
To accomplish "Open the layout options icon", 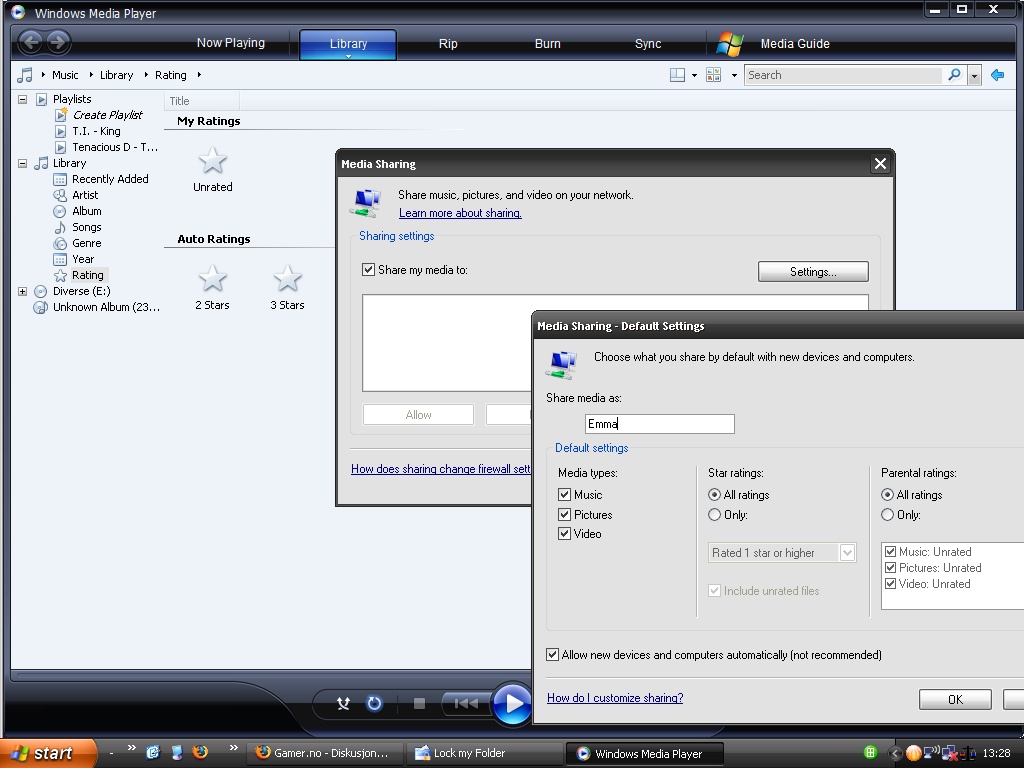I will (677, 75).
